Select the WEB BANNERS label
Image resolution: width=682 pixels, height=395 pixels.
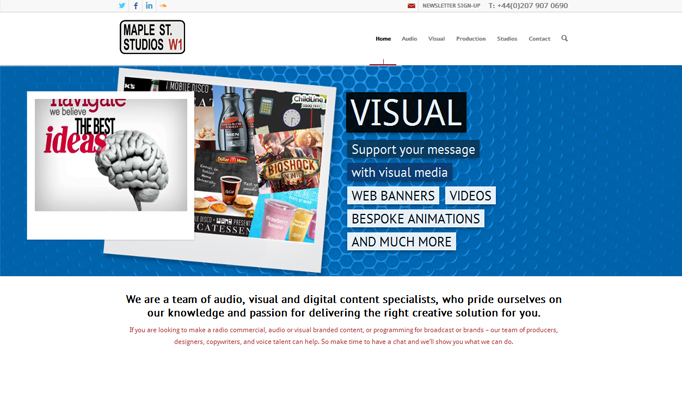[x=393, y=196]
